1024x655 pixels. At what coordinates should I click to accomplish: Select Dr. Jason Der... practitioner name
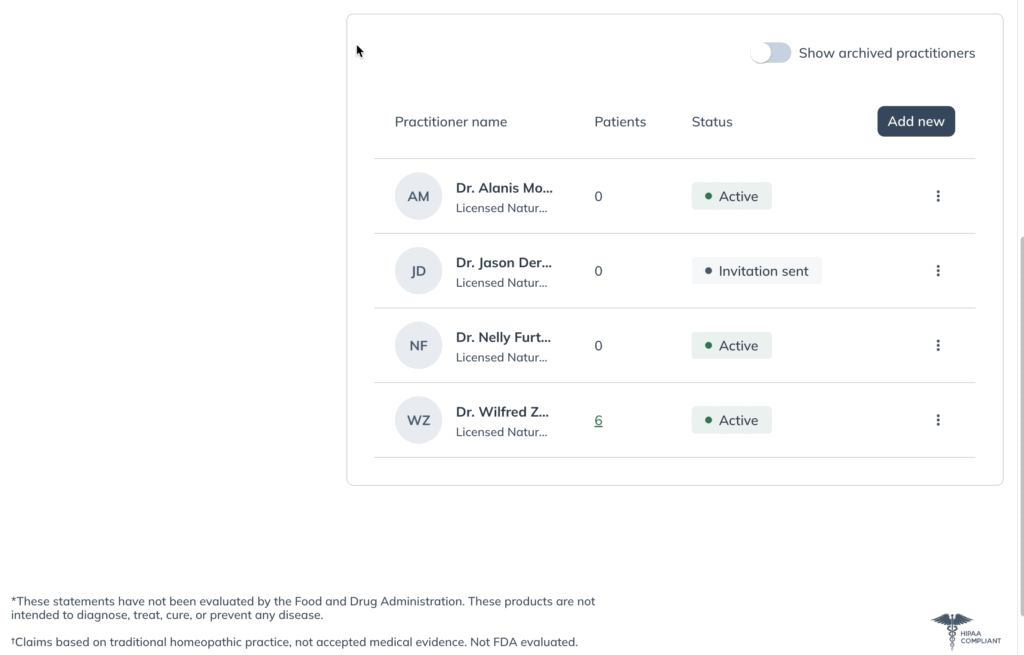504,263
